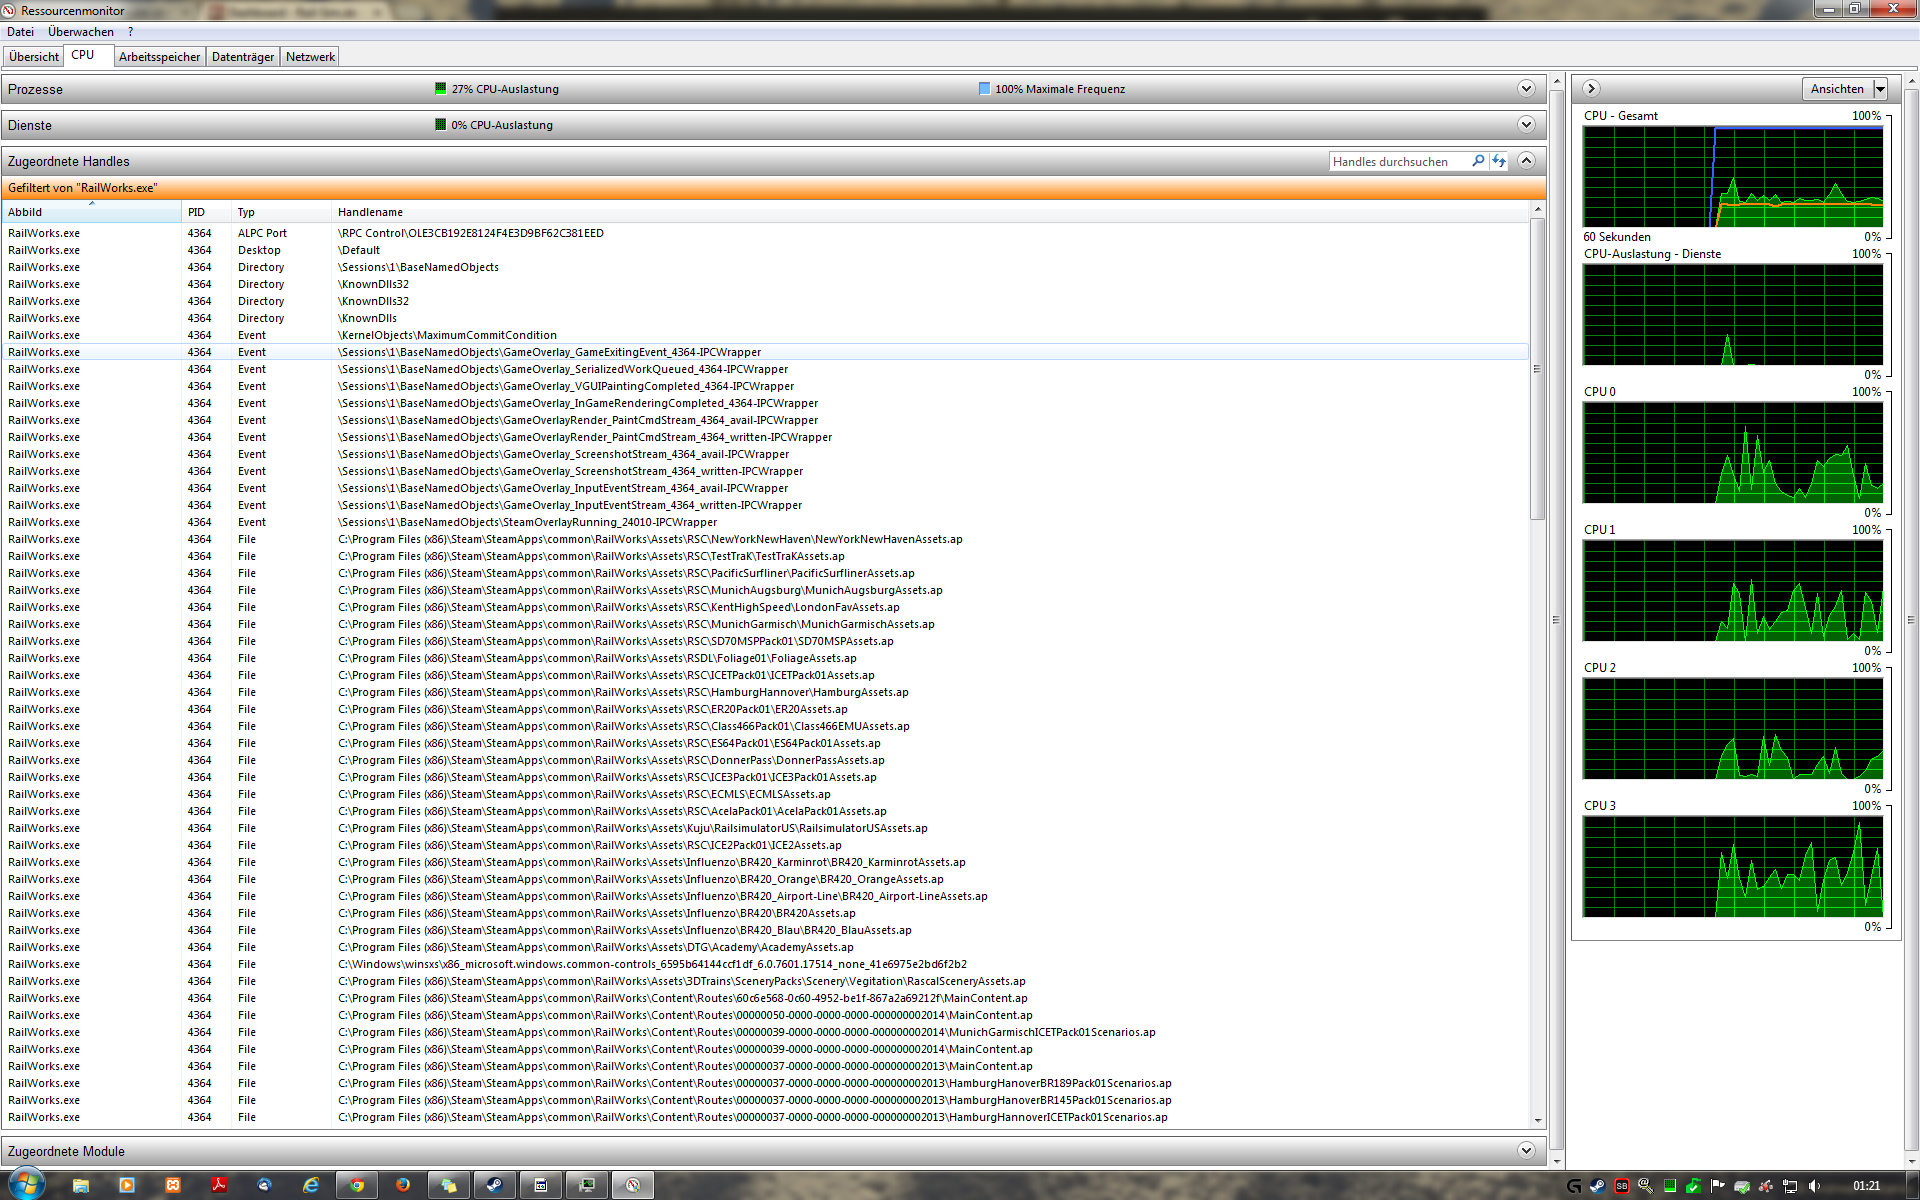Expand the Zugeordnete Module section

1526,1151
